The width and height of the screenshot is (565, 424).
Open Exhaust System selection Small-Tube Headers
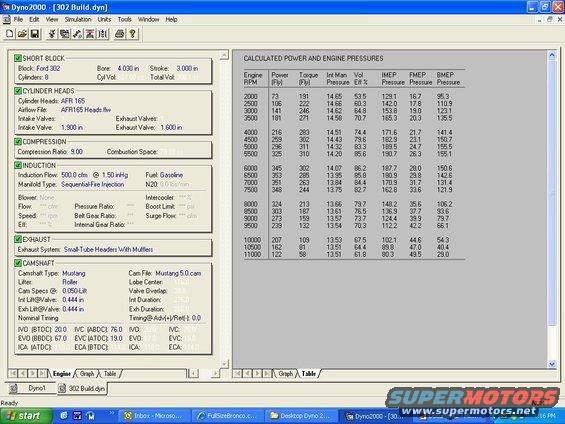pos(108,249)
